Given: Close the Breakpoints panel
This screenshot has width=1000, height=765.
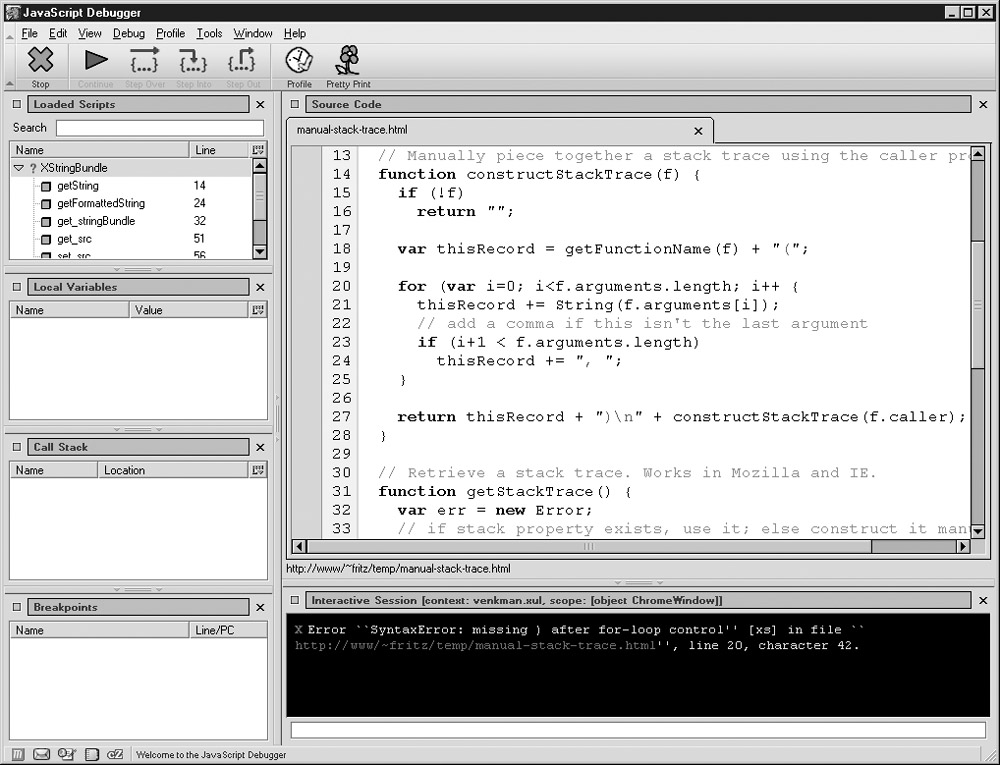Looking at the screenshot, I should [x=260, y=607].
